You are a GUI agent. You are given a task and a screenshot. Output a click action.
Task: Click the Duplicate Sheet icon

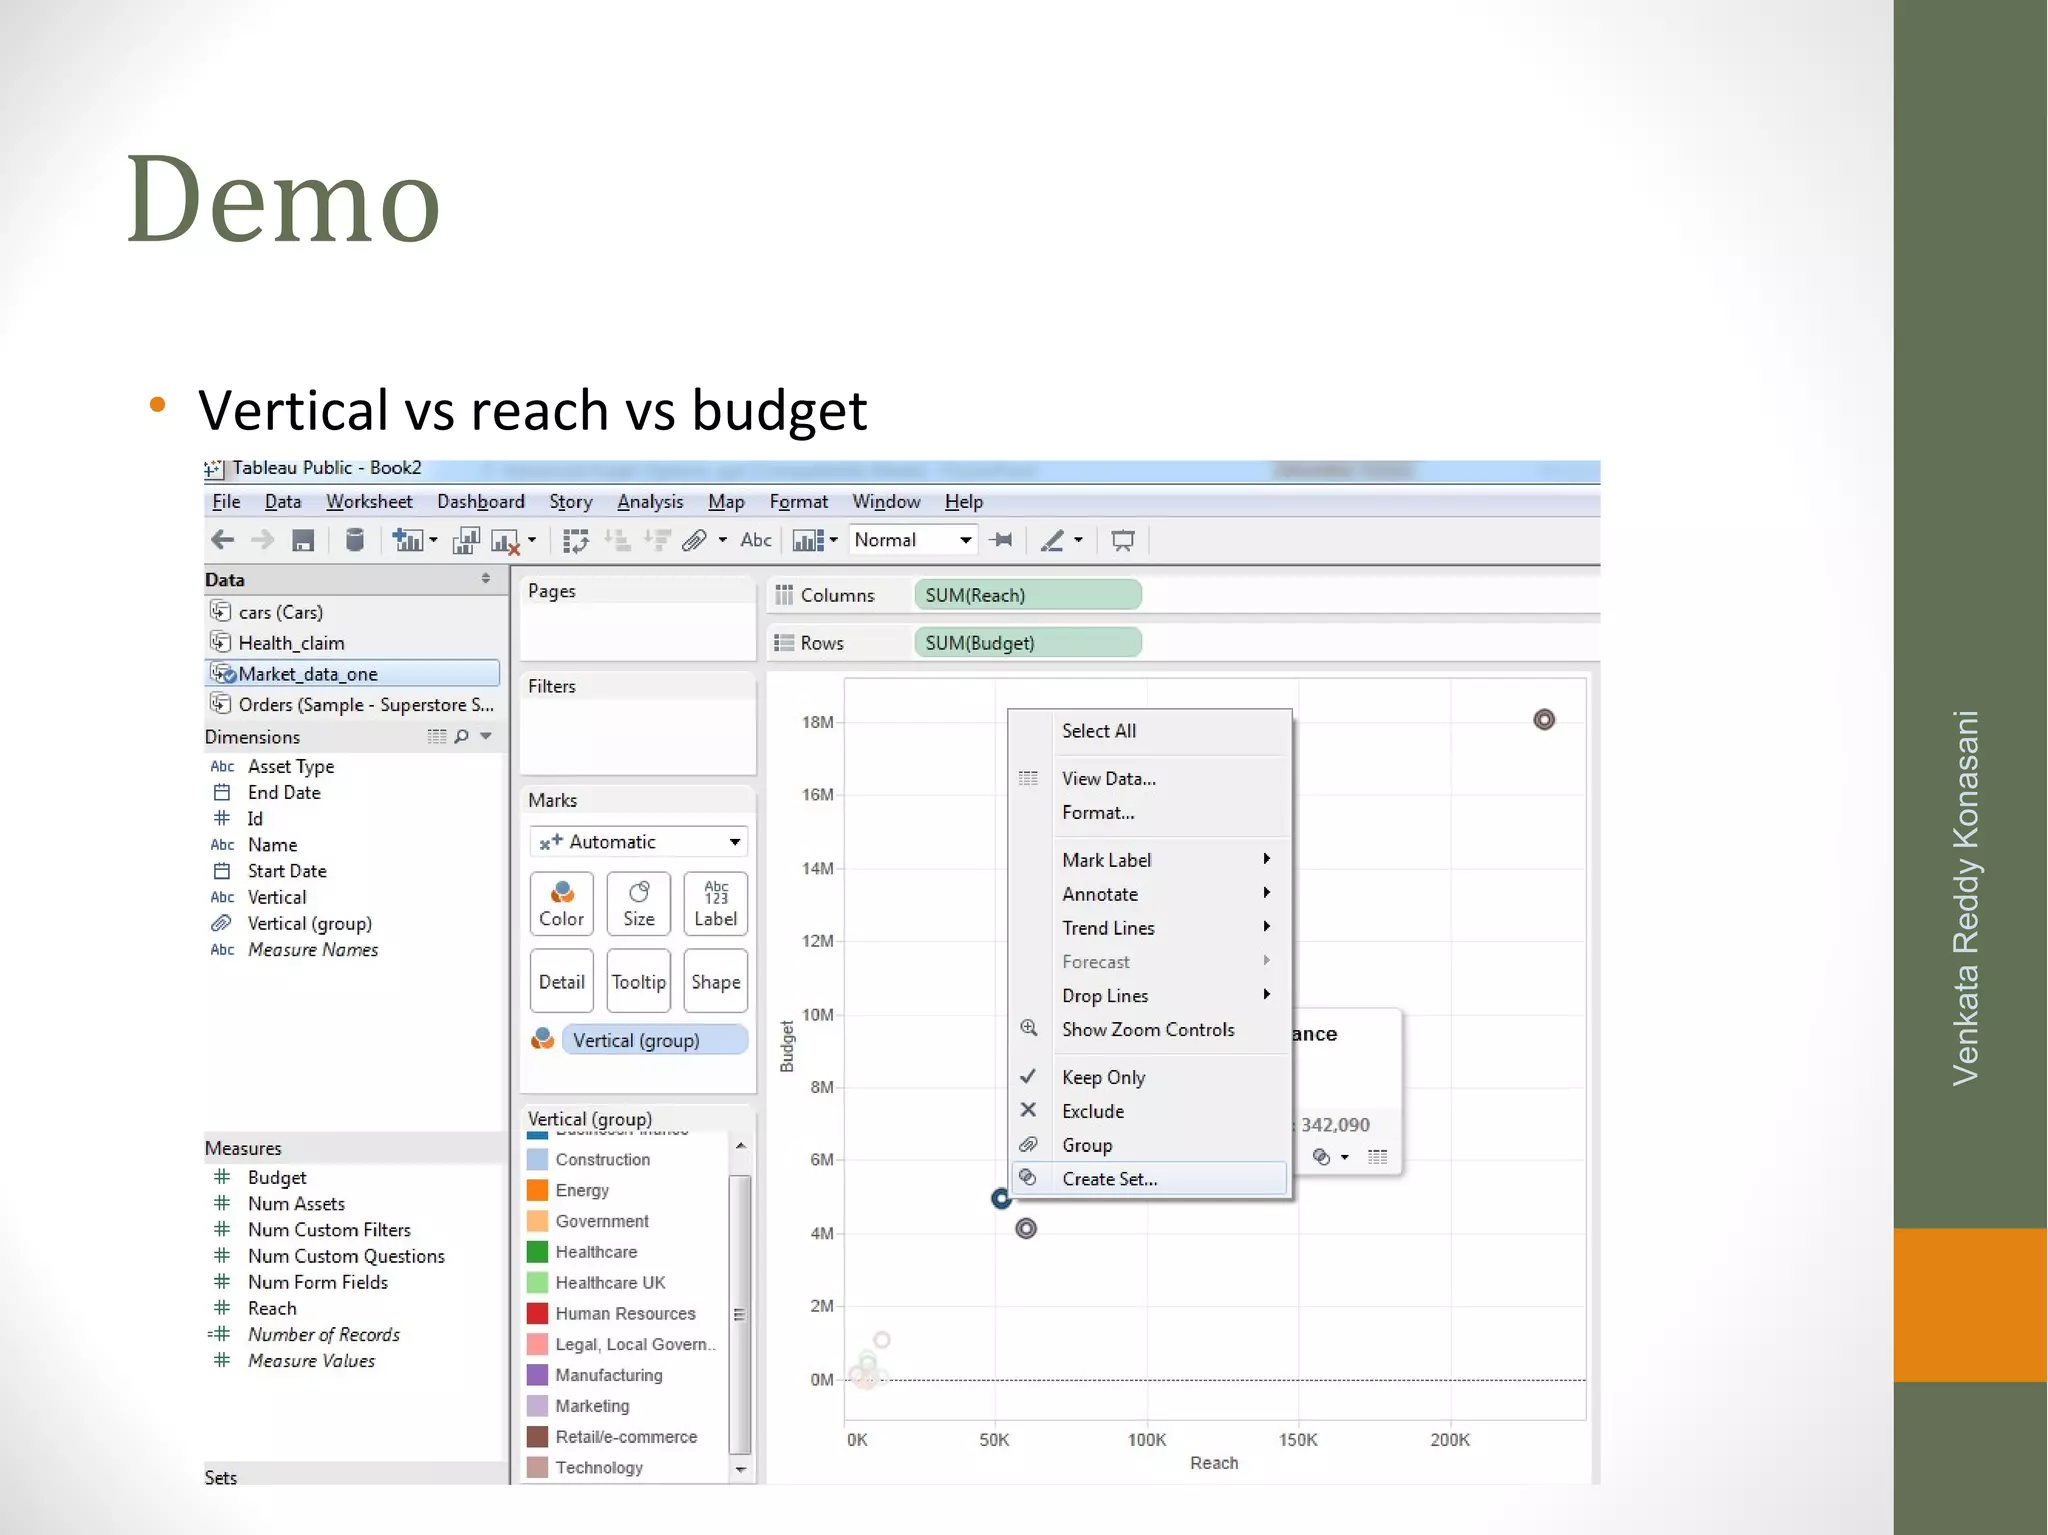(x=466, y=540)
